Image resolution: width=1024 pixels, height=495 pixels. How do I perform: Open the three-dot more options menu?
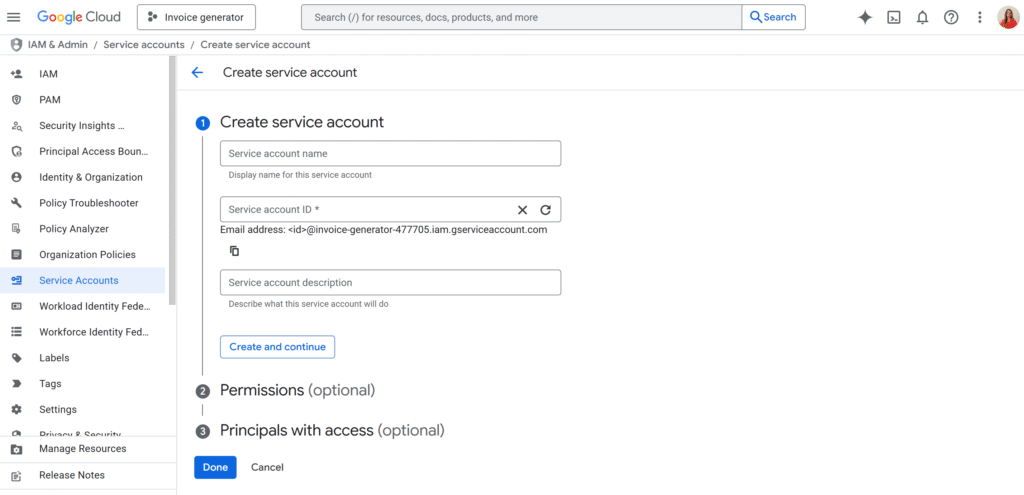979,17
